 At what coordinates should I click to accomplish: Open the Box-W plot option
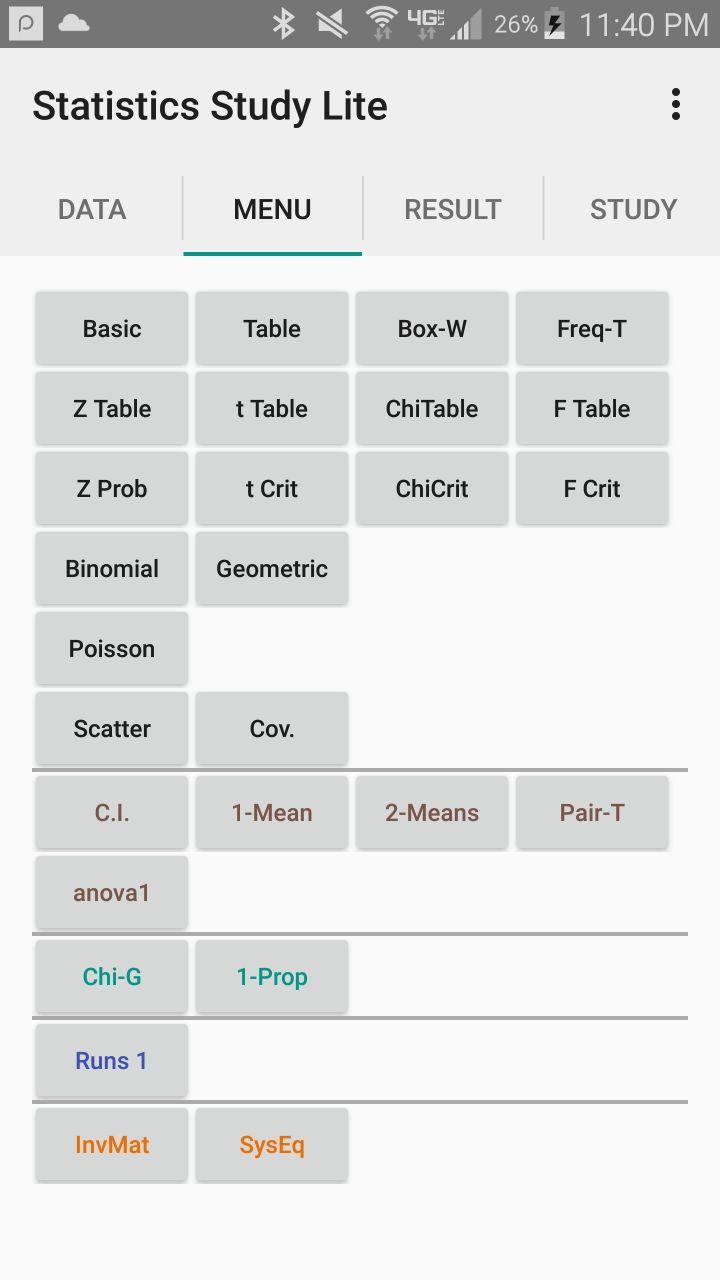click(x=432, y=329)
